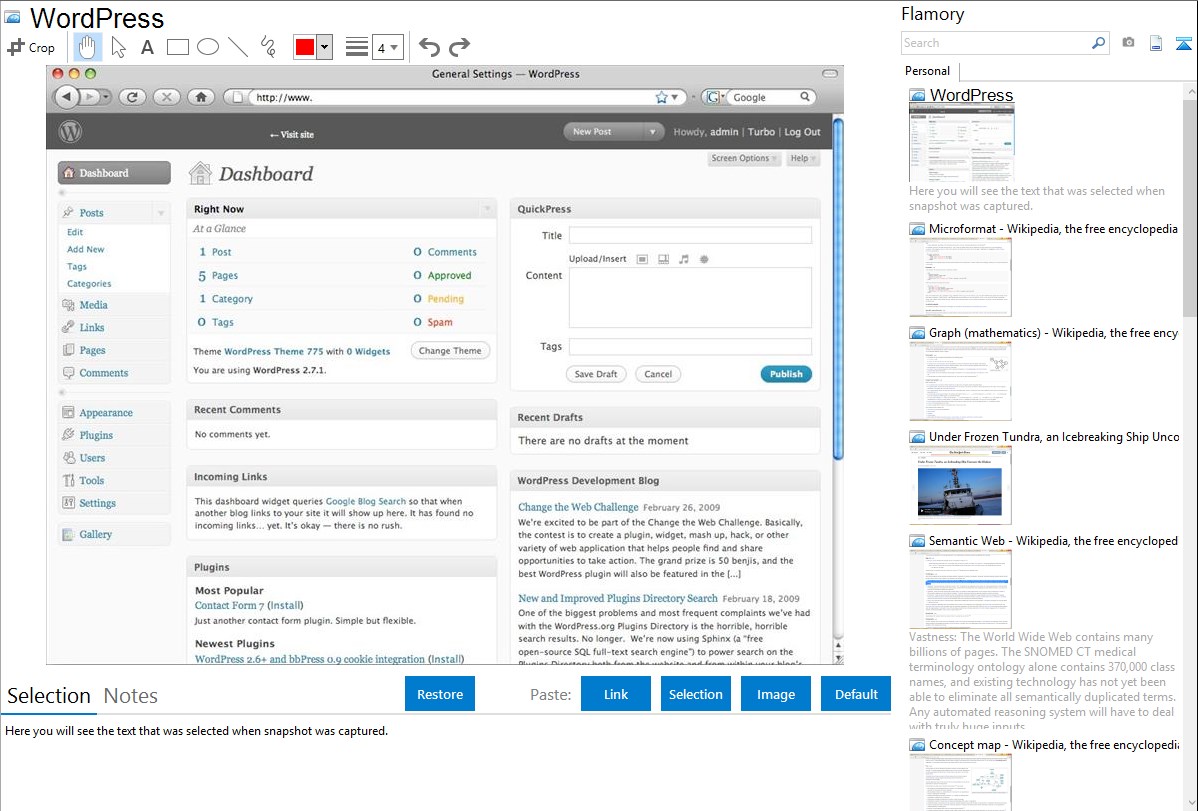Viewport: 1198px width, 811px height.
Task: Open the Icebreaking Ship snapshot thumbnail
Action: point(960,485)
